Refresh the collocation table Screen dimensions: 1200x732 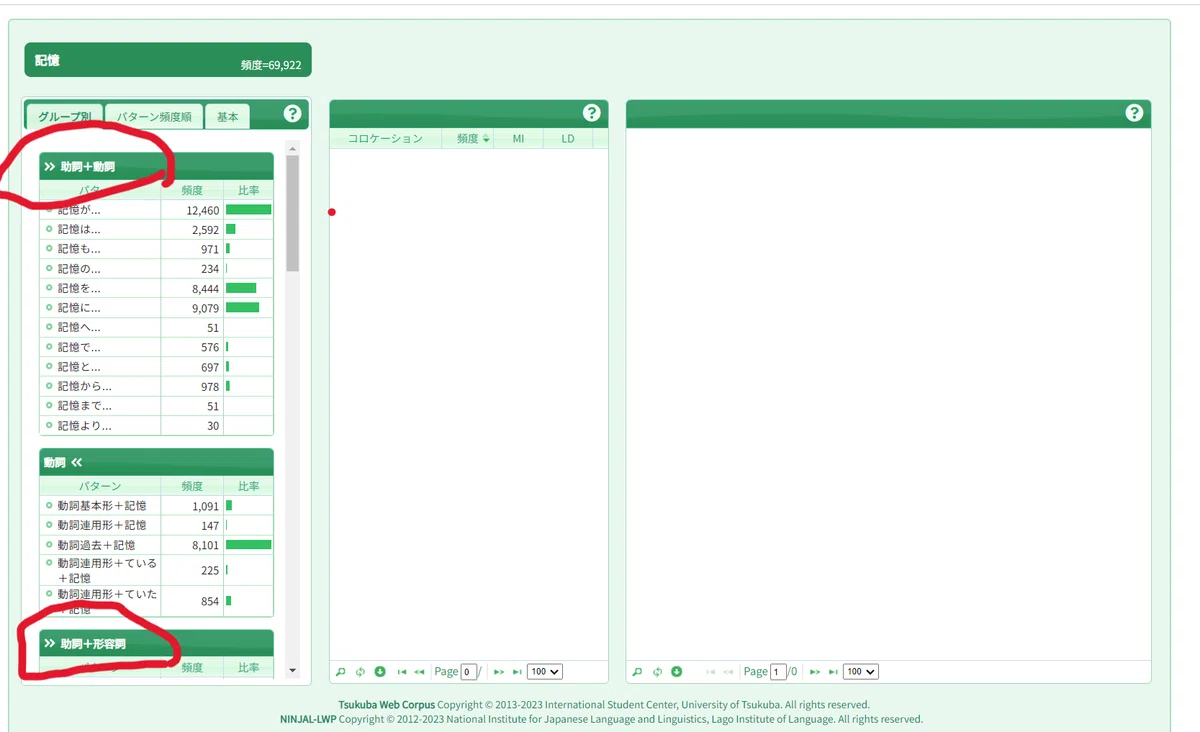(x=360, y=672)
